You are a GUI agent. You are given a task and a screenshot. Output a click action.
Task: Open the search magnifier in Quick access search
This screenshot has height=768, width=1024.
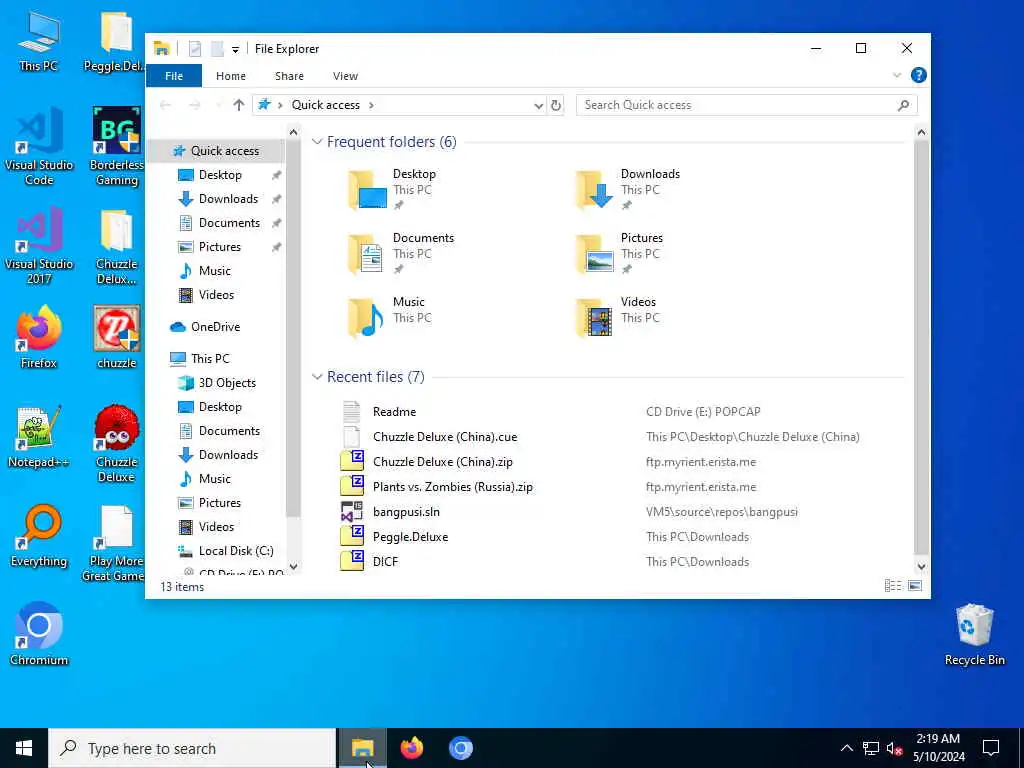pos(904,105)
